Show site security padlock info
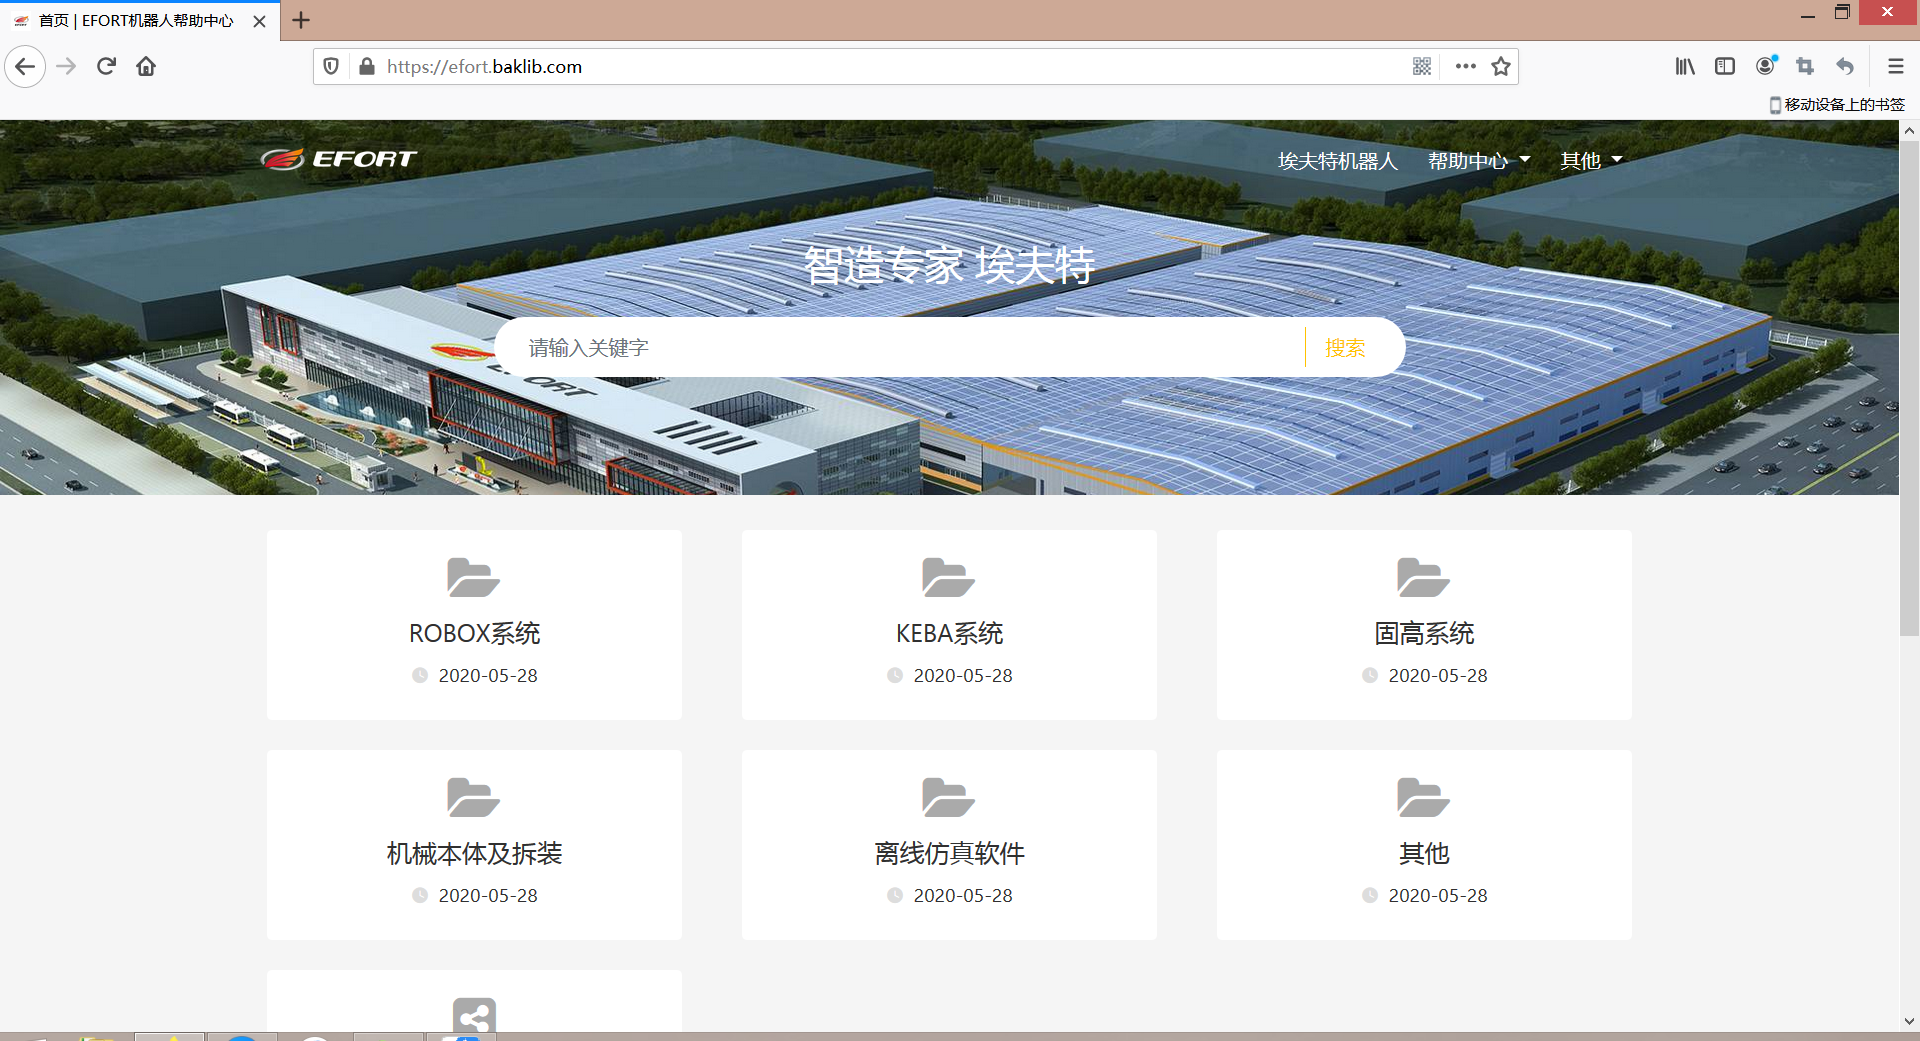This screenshot has height=1041, width=1920. point(366,67)
